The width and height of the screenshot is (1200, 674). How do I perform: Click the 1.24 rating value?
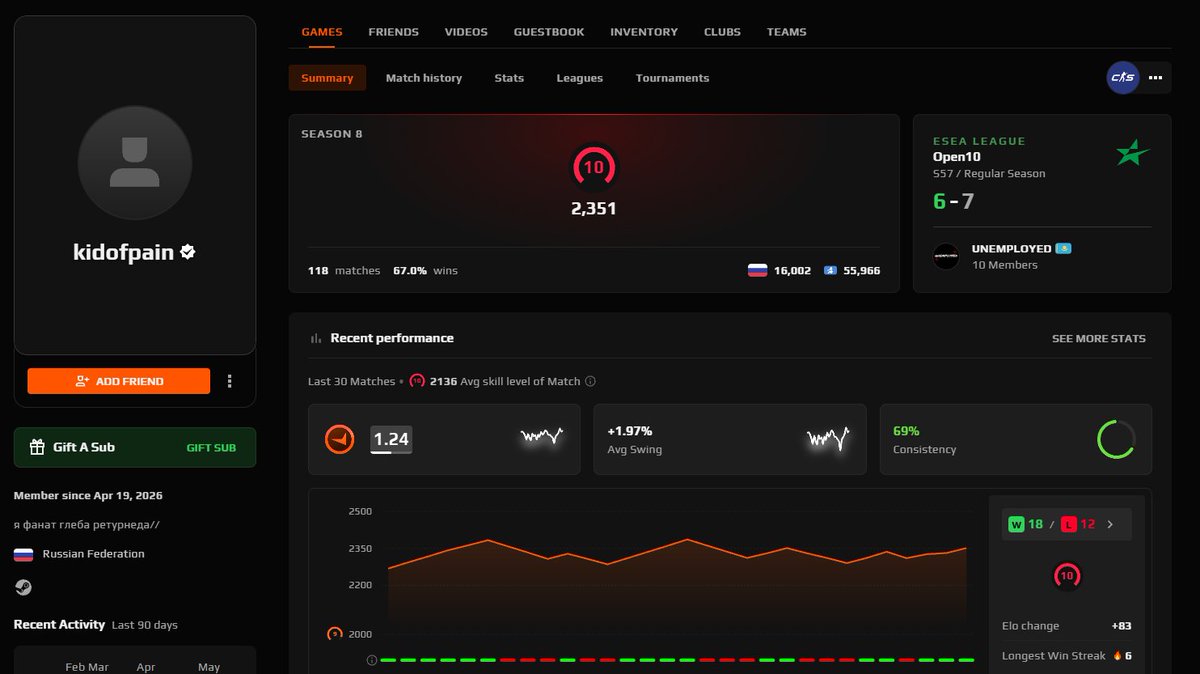pyautogui.click(x=391, y=439)
